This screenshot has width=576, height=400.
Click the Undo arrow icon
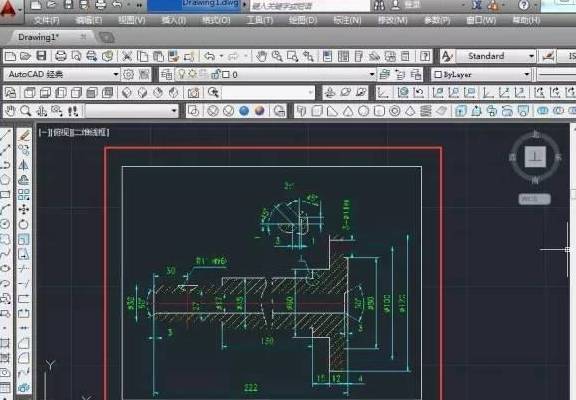click(209, 56)
